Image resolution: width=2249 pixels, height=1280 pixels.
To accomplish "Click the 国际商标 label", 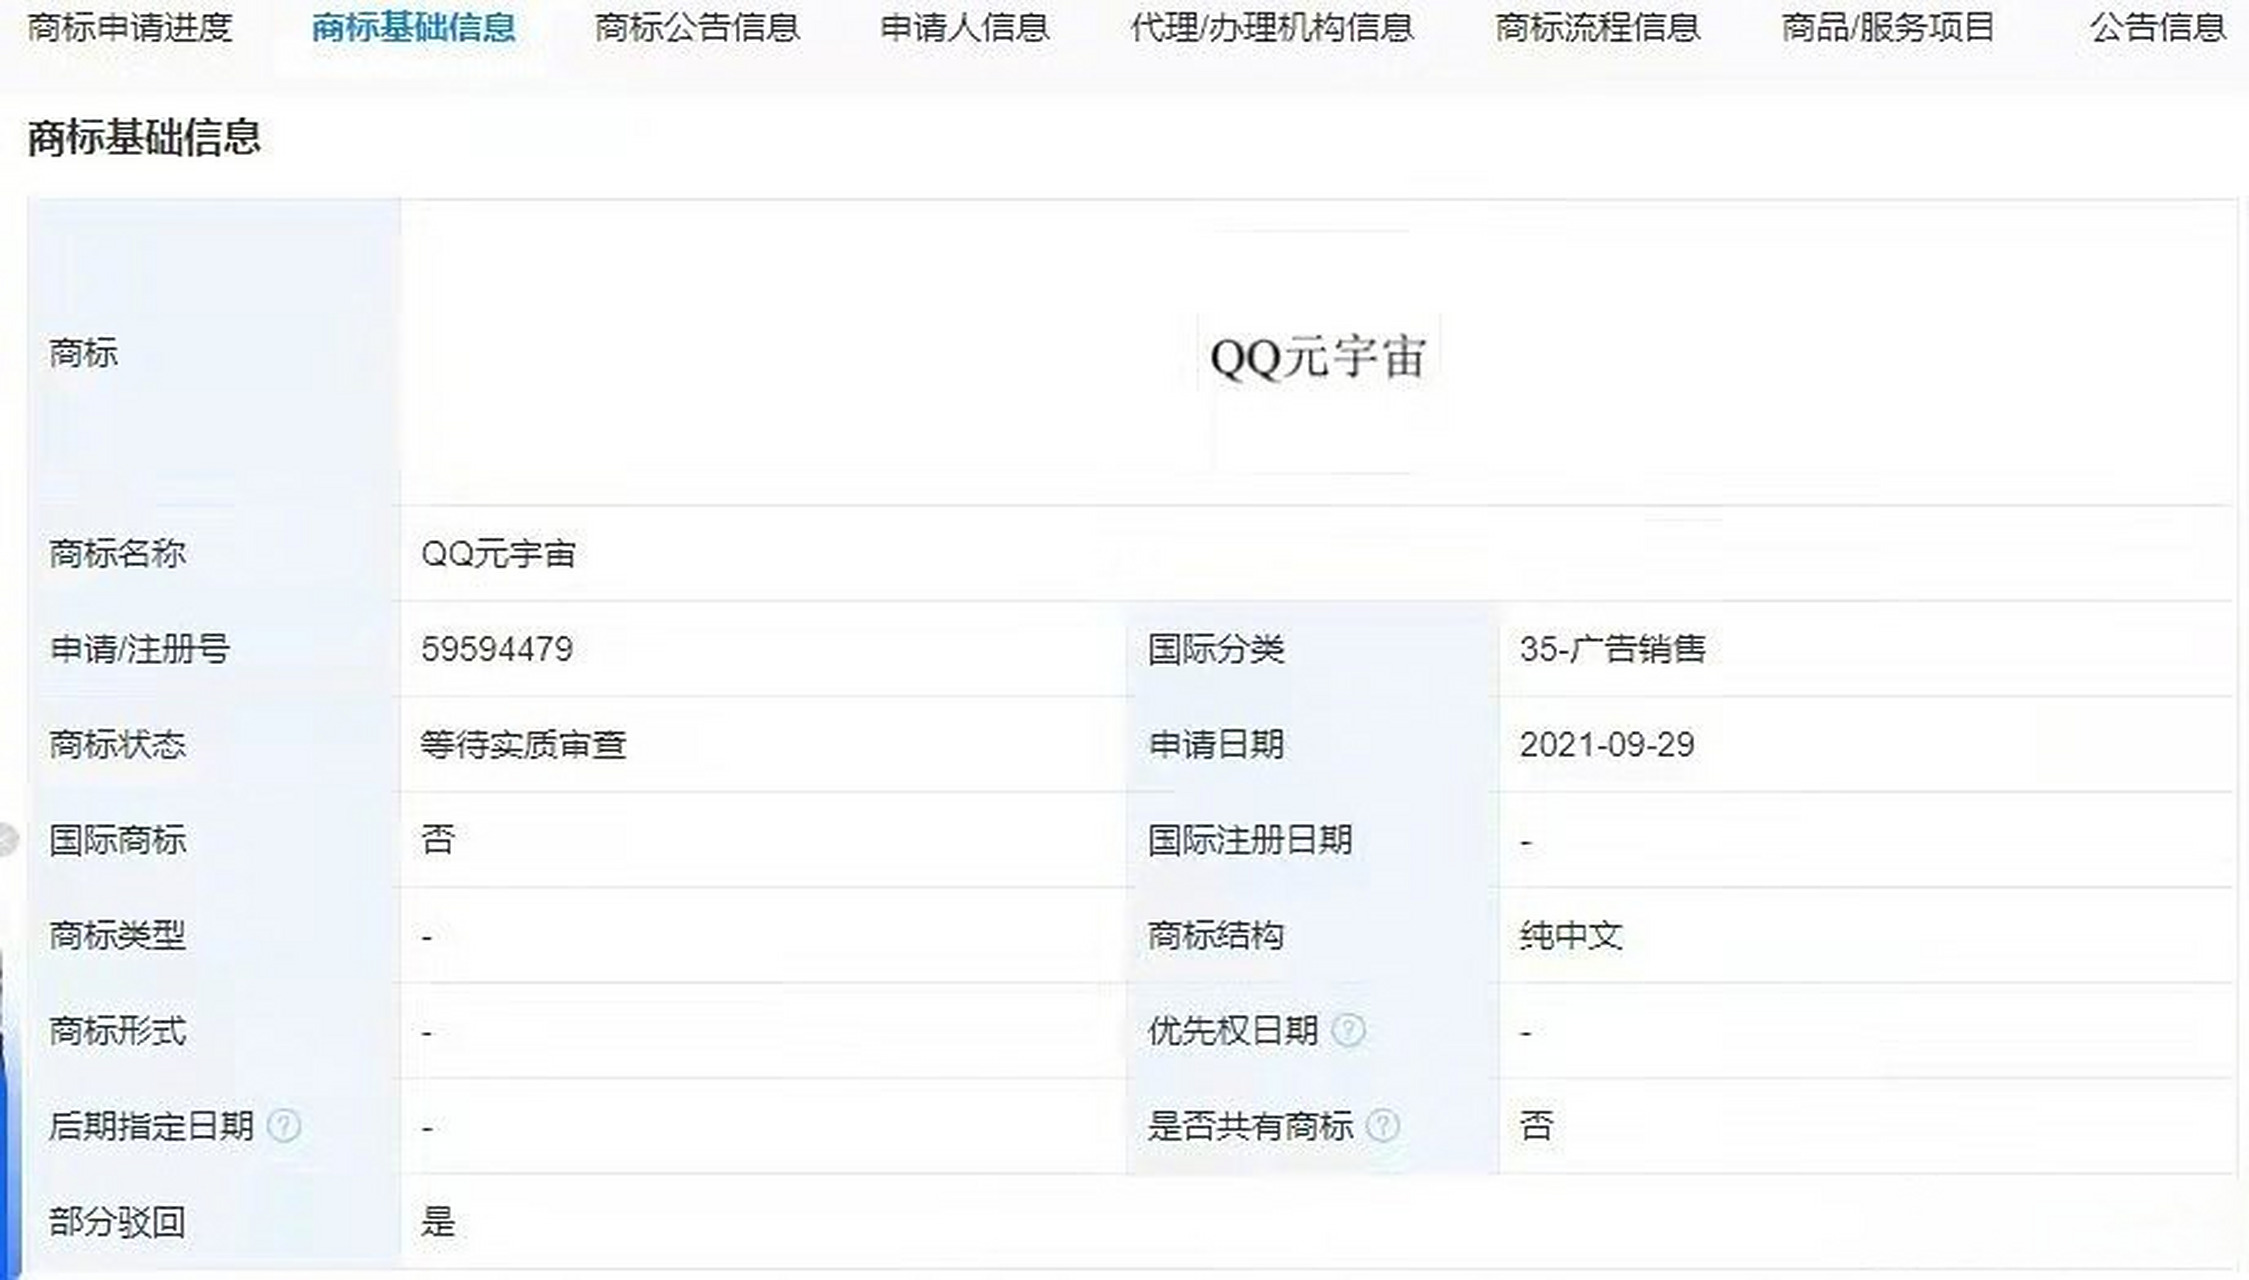I will click(117, 840).
